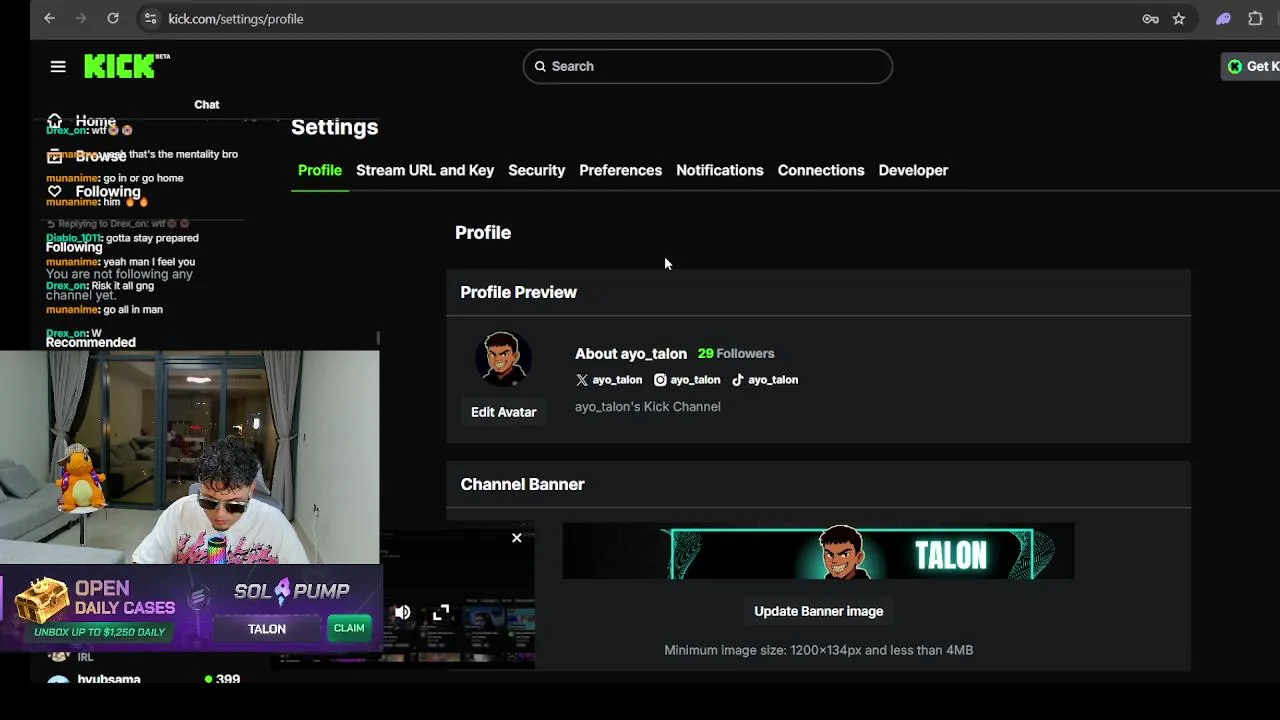
Task: Click the "ayo_talon's Kick Channel" bio text
Action: coord(647,407)
